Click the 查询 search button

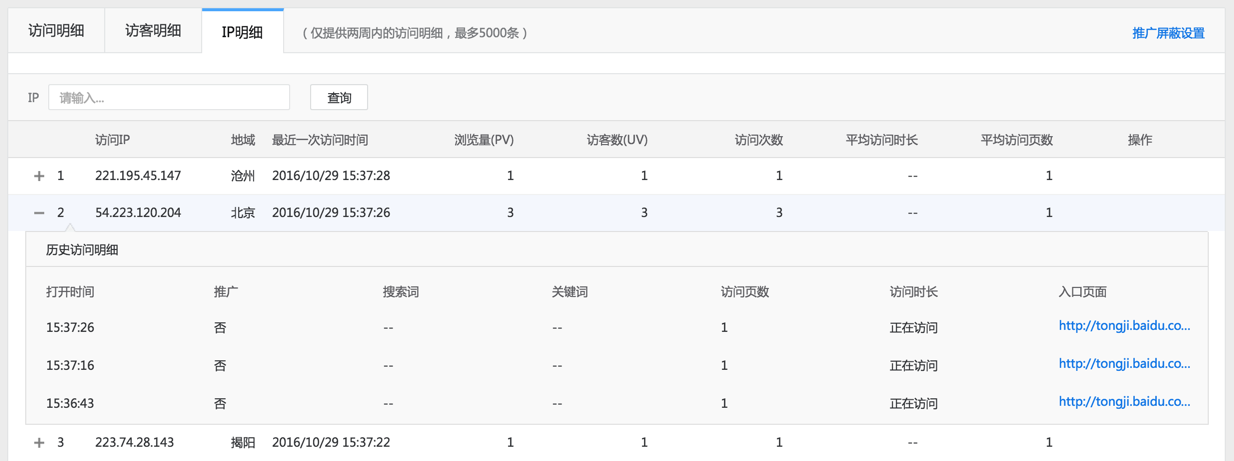(339, 98)
